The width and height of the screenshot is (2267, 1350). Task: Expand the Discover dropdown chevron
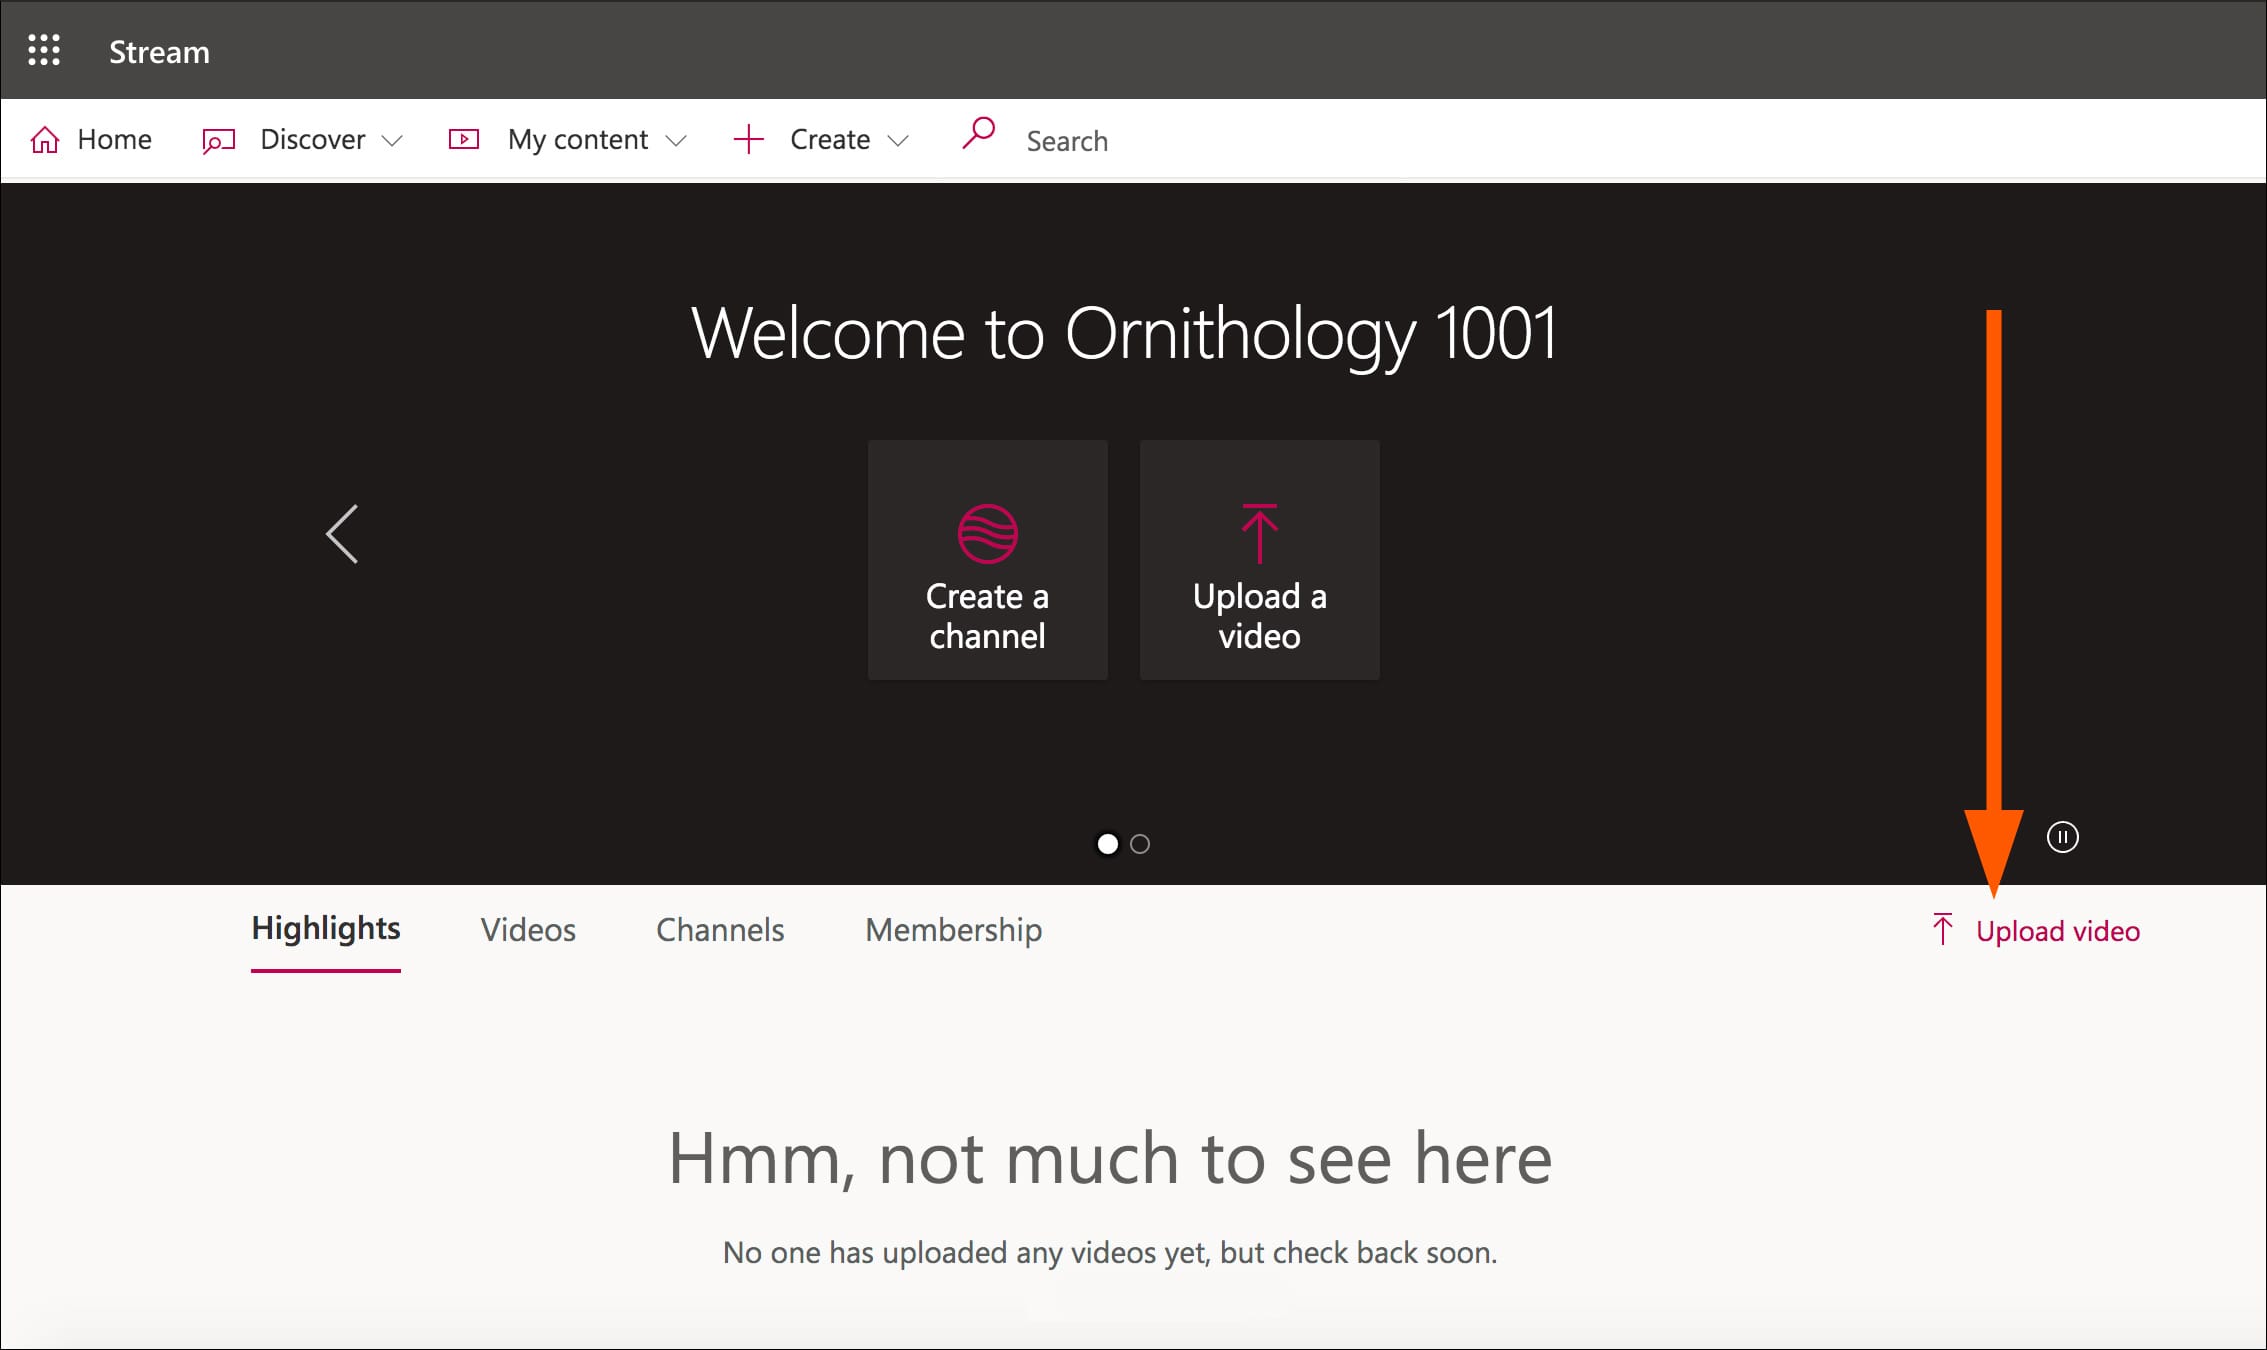tap(393, 141)
